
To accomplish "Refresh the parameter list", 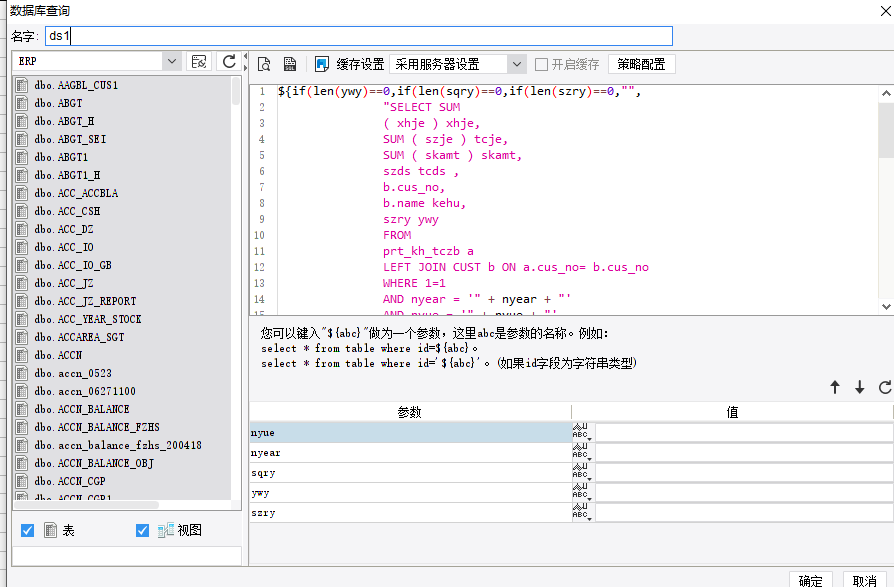I will pos(884,387).
